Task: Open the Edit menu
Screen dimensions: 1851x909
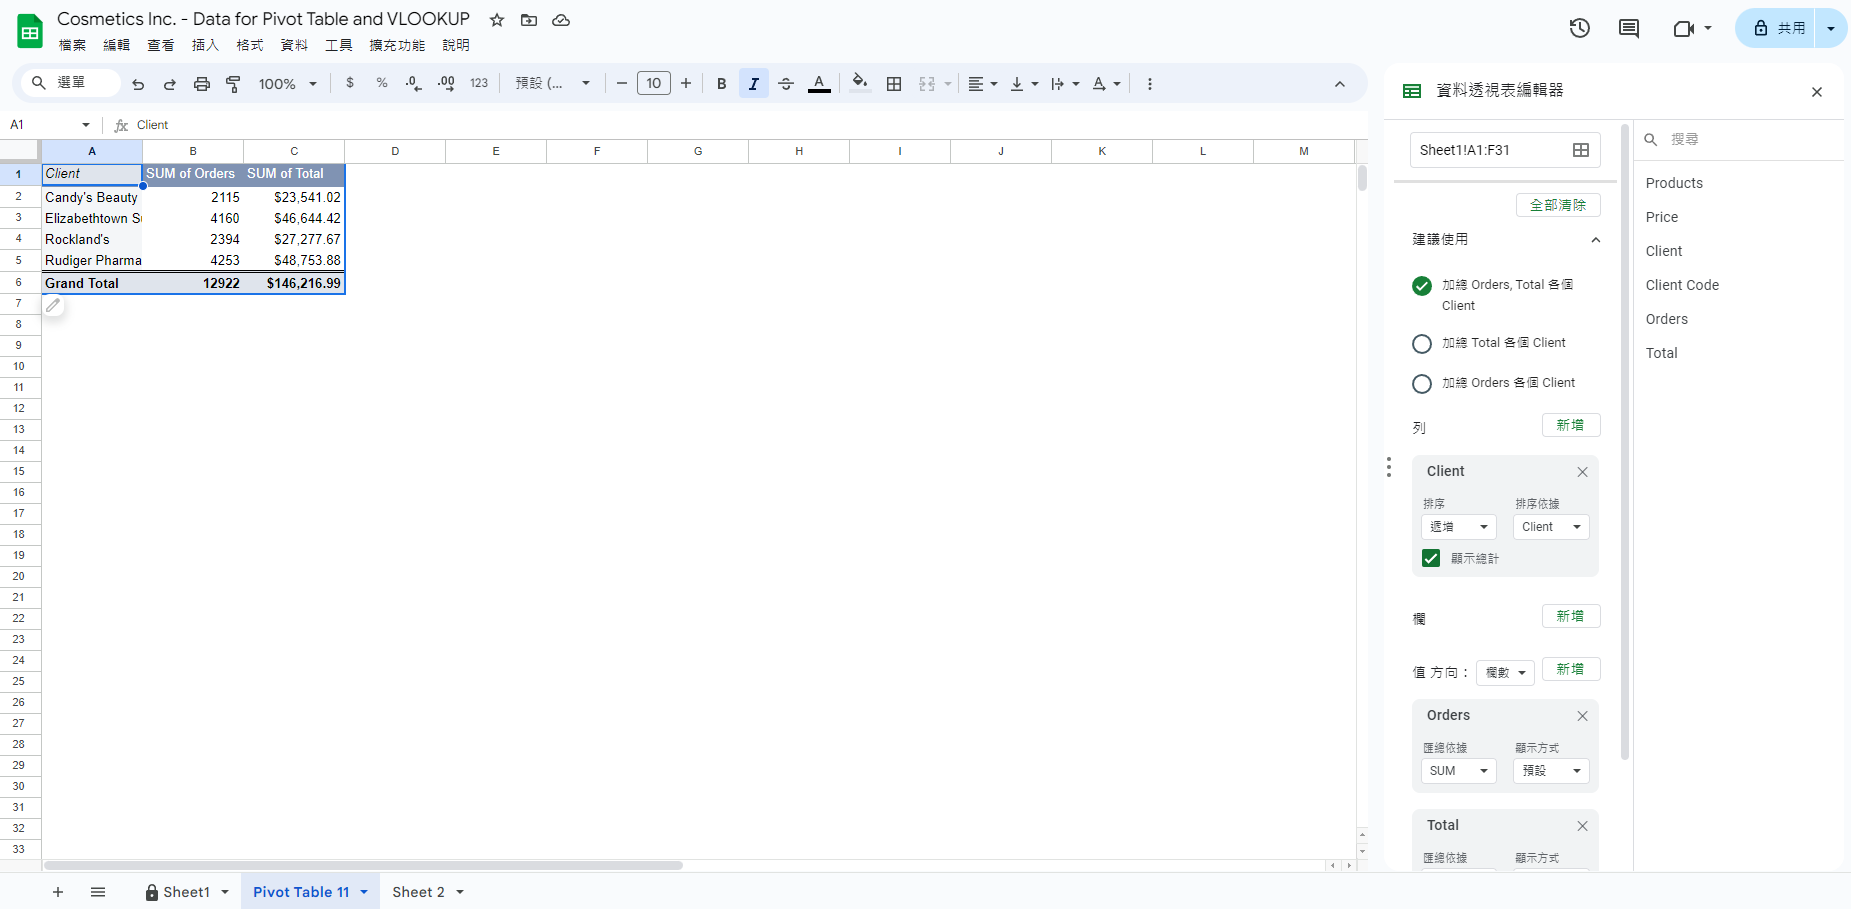Action: (117, 45)
